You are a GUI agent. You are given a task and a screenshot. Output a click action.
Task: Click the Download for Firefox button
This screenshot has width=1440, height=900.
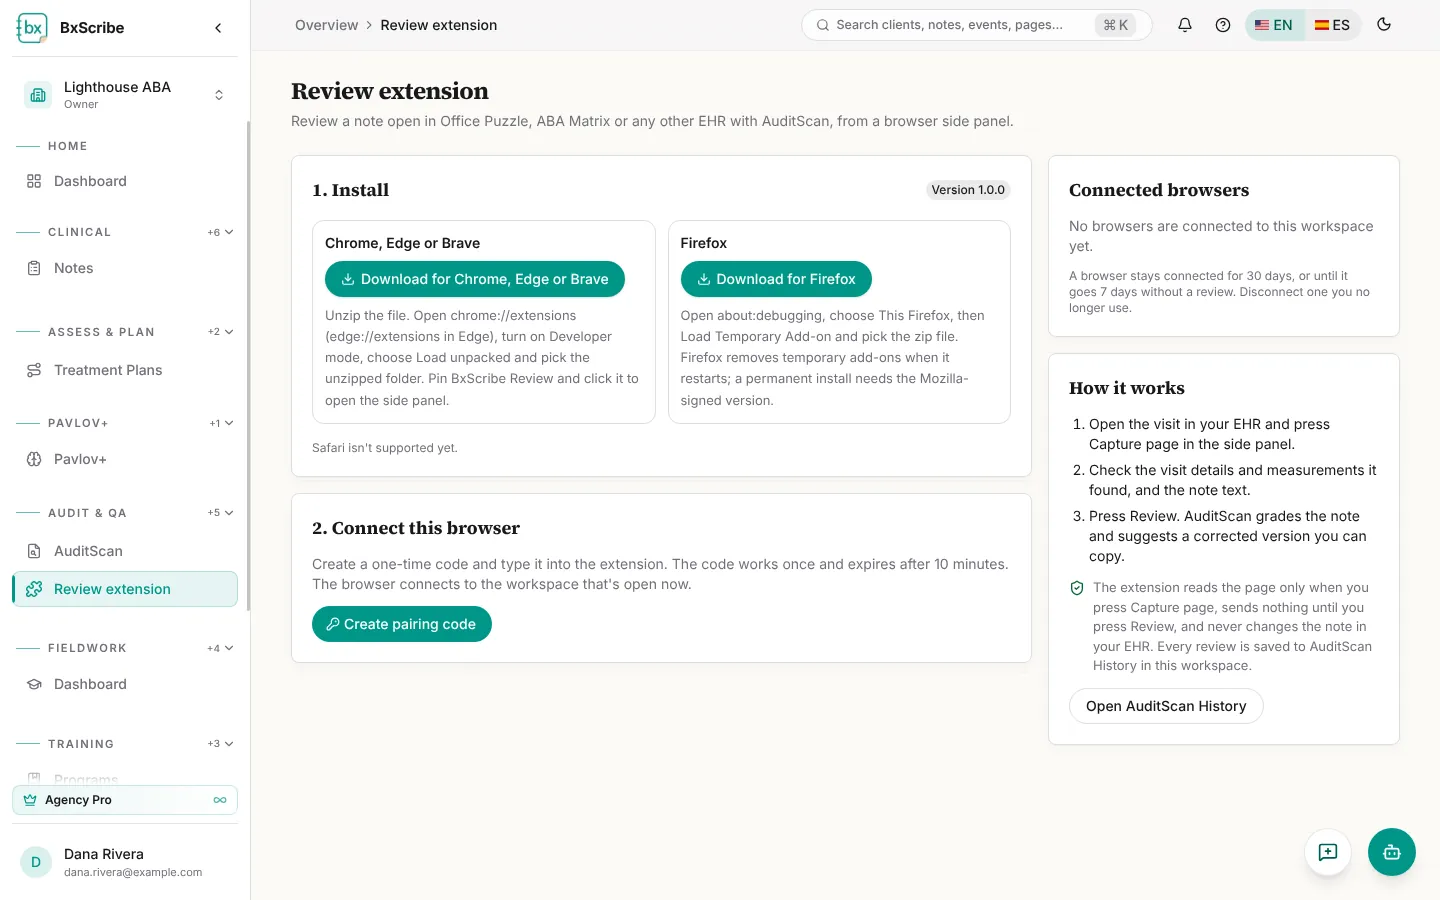(x=776, y=279)
